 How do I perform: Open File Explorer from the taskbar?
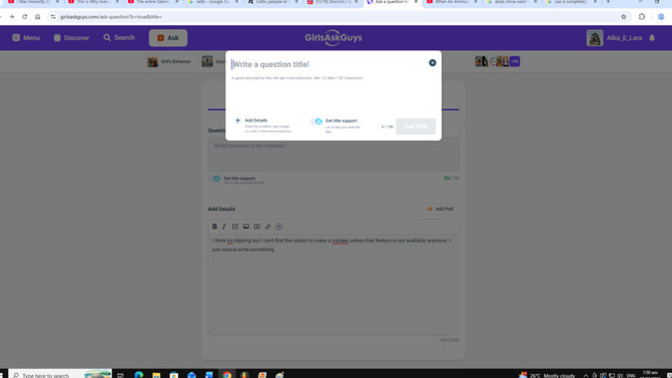156,375
